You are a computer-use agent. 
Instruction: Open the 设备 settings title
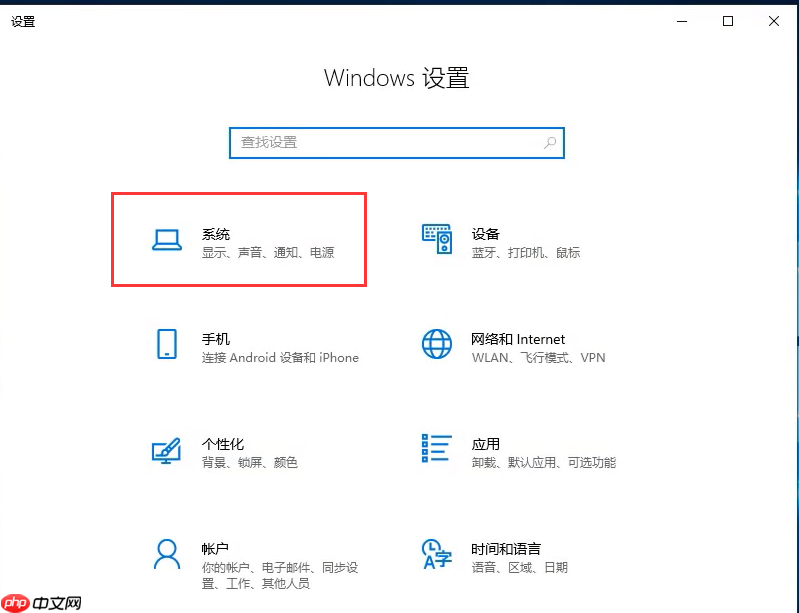tap(485, 234)
